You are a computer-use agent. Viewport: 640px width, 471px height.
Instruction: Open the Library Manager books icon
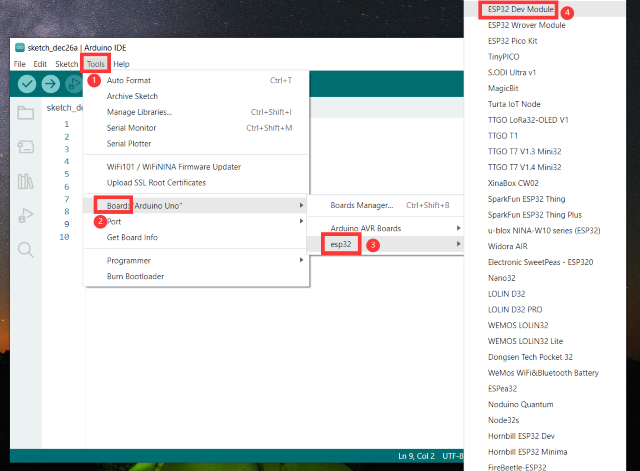click(x=25, y=181)
